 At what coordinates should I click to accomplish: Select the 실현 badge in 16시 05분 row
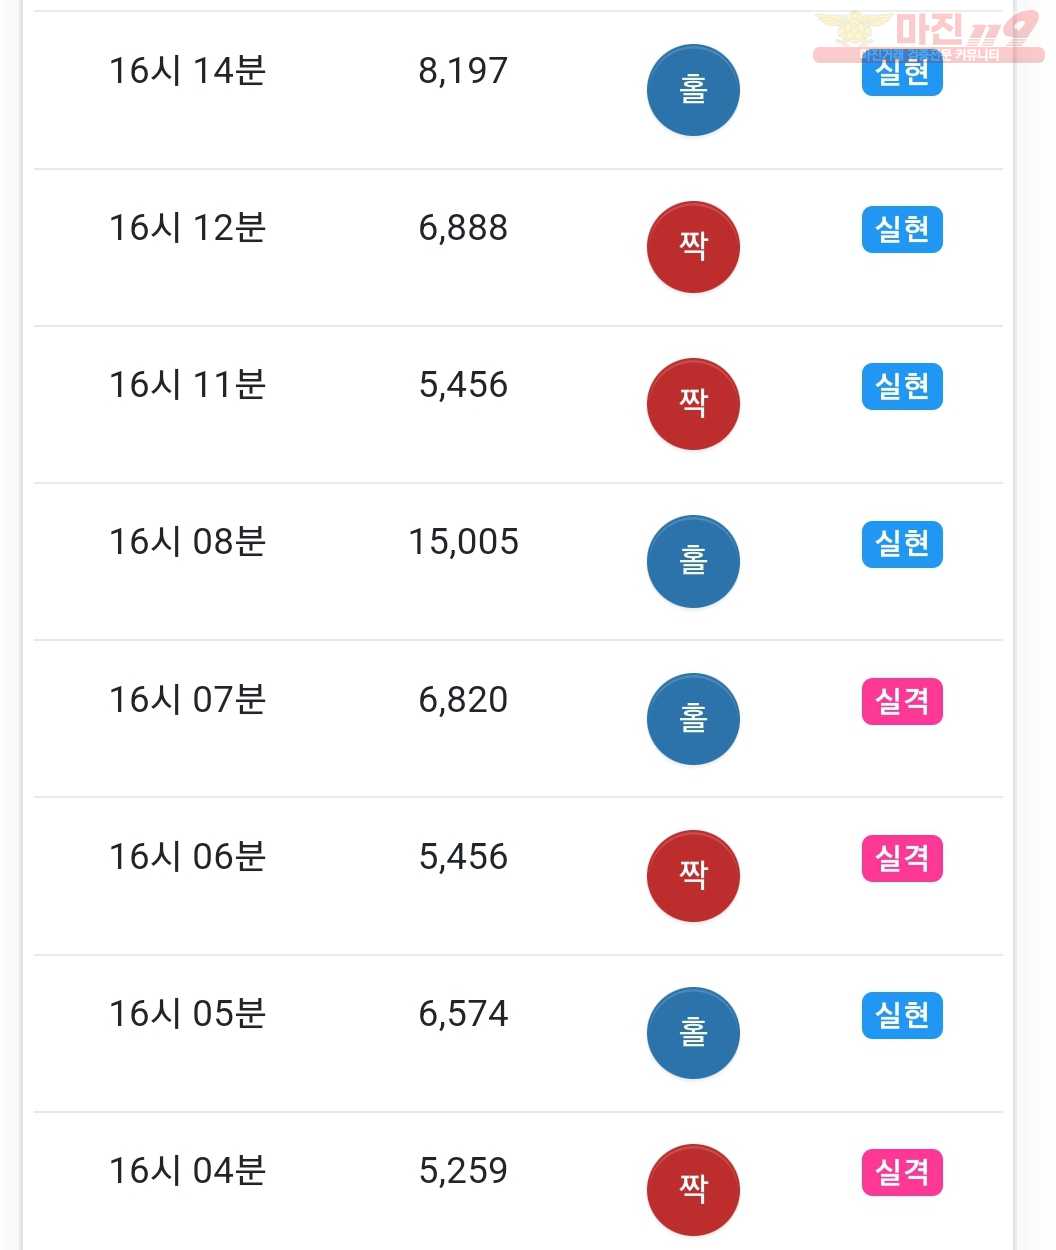click(x=902, y=1016)
